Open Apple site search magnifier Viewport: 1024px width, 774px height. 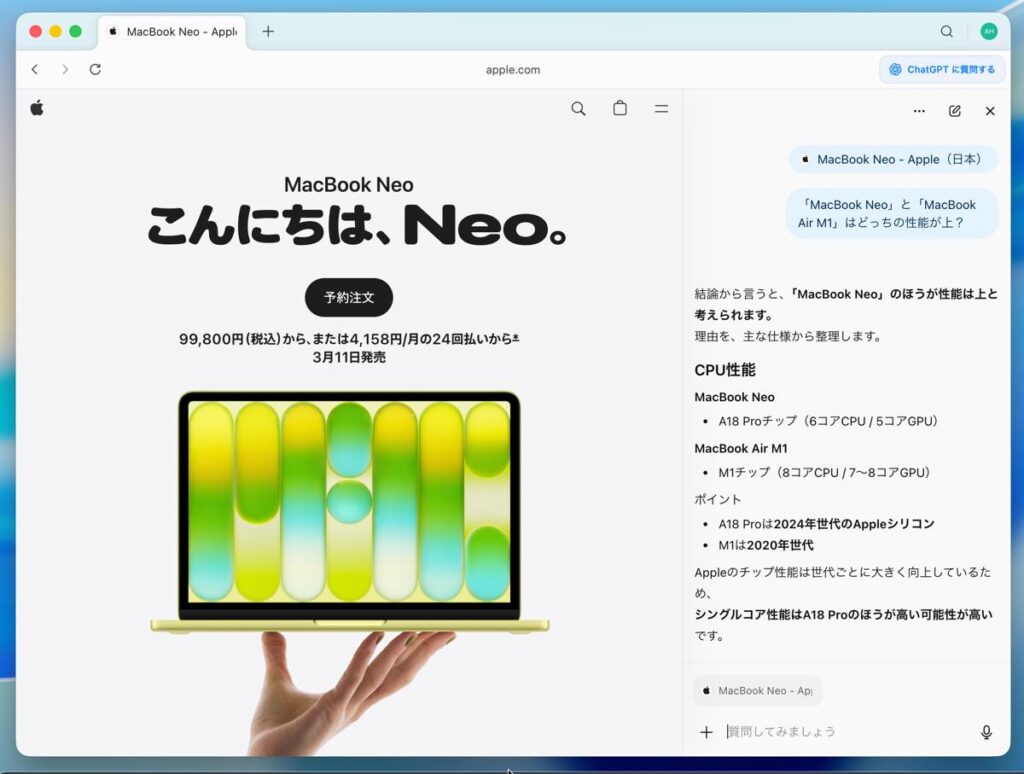(x=578, y=109)
